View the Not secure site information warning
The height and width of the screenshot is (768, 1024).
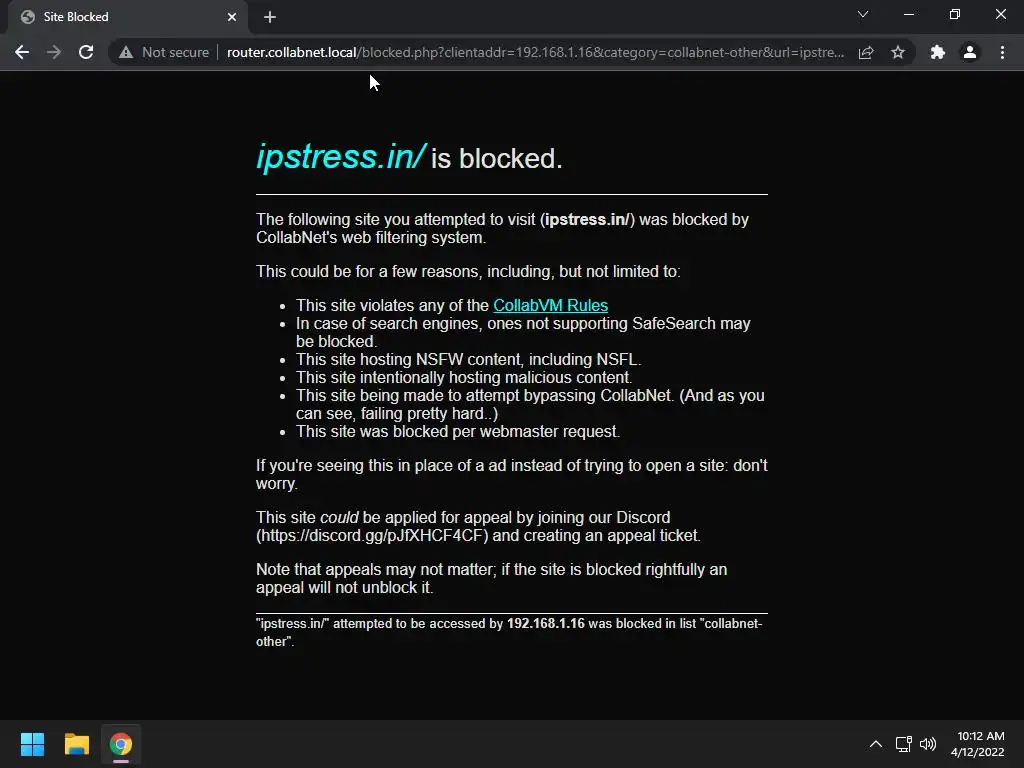click(164, 52)
